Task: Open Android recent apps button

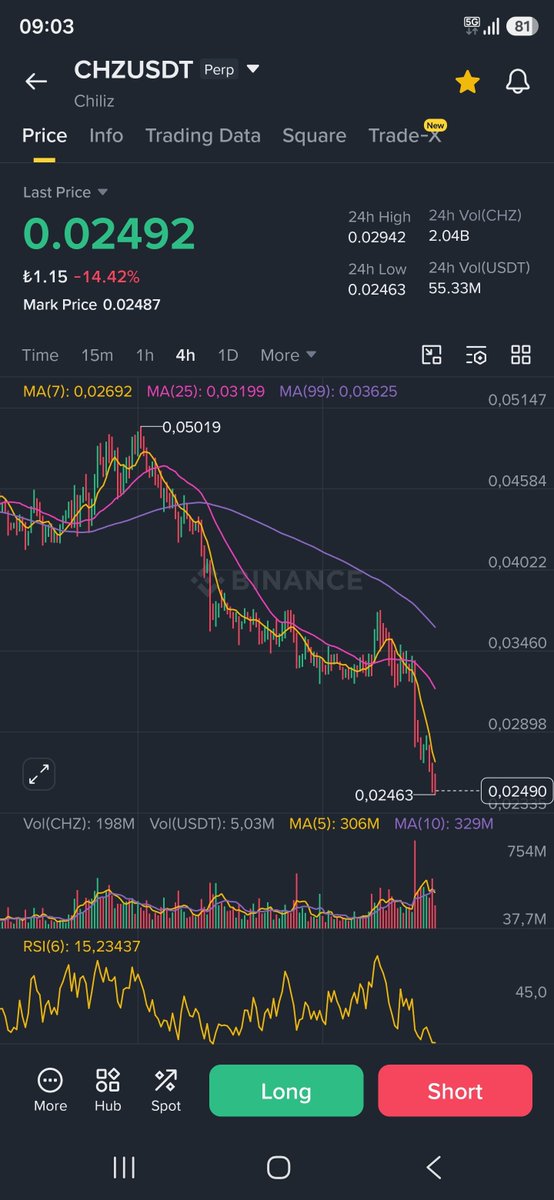Action: click(123, 1167)
